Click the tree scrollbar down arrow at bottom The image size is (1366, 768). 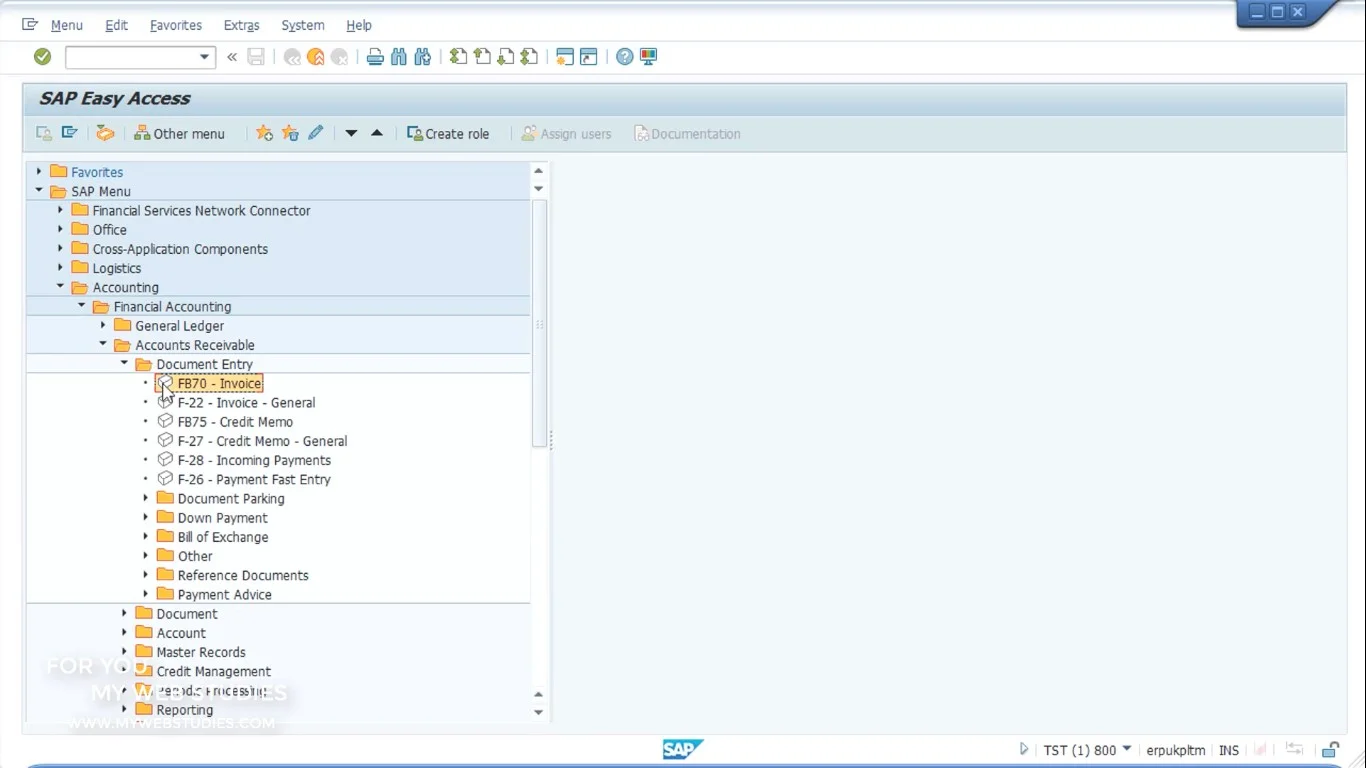tap(538, 712)
